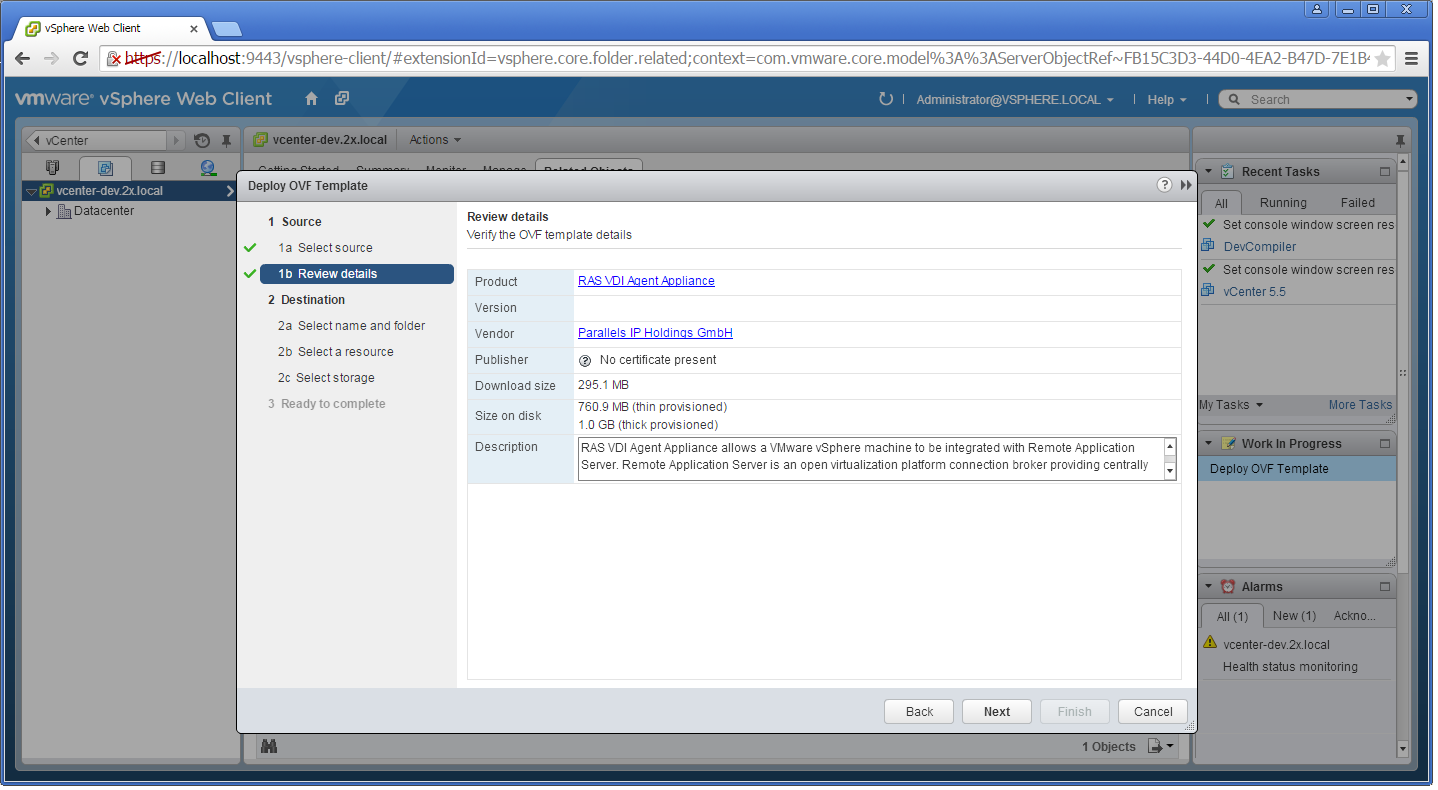Pin the navigator panel
Image resolution: width=1438 pixels, height=790 pixels.
pyautogui.click(x=227, y=141)
